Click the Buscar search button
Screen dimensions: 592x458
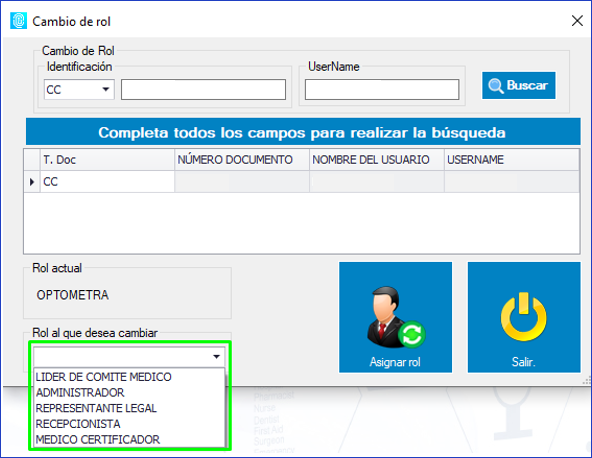coord(518,85)
